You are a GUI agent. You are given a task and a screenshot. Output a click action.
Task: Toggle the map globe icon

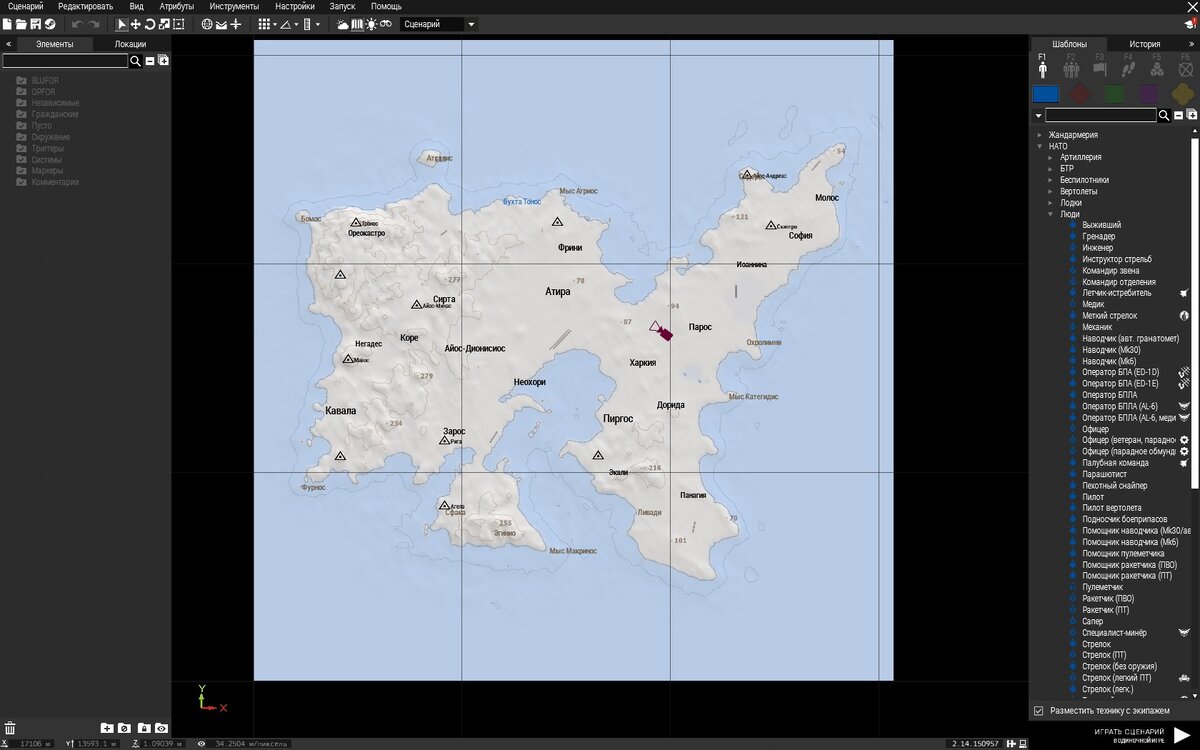click(x=207, y=24)
